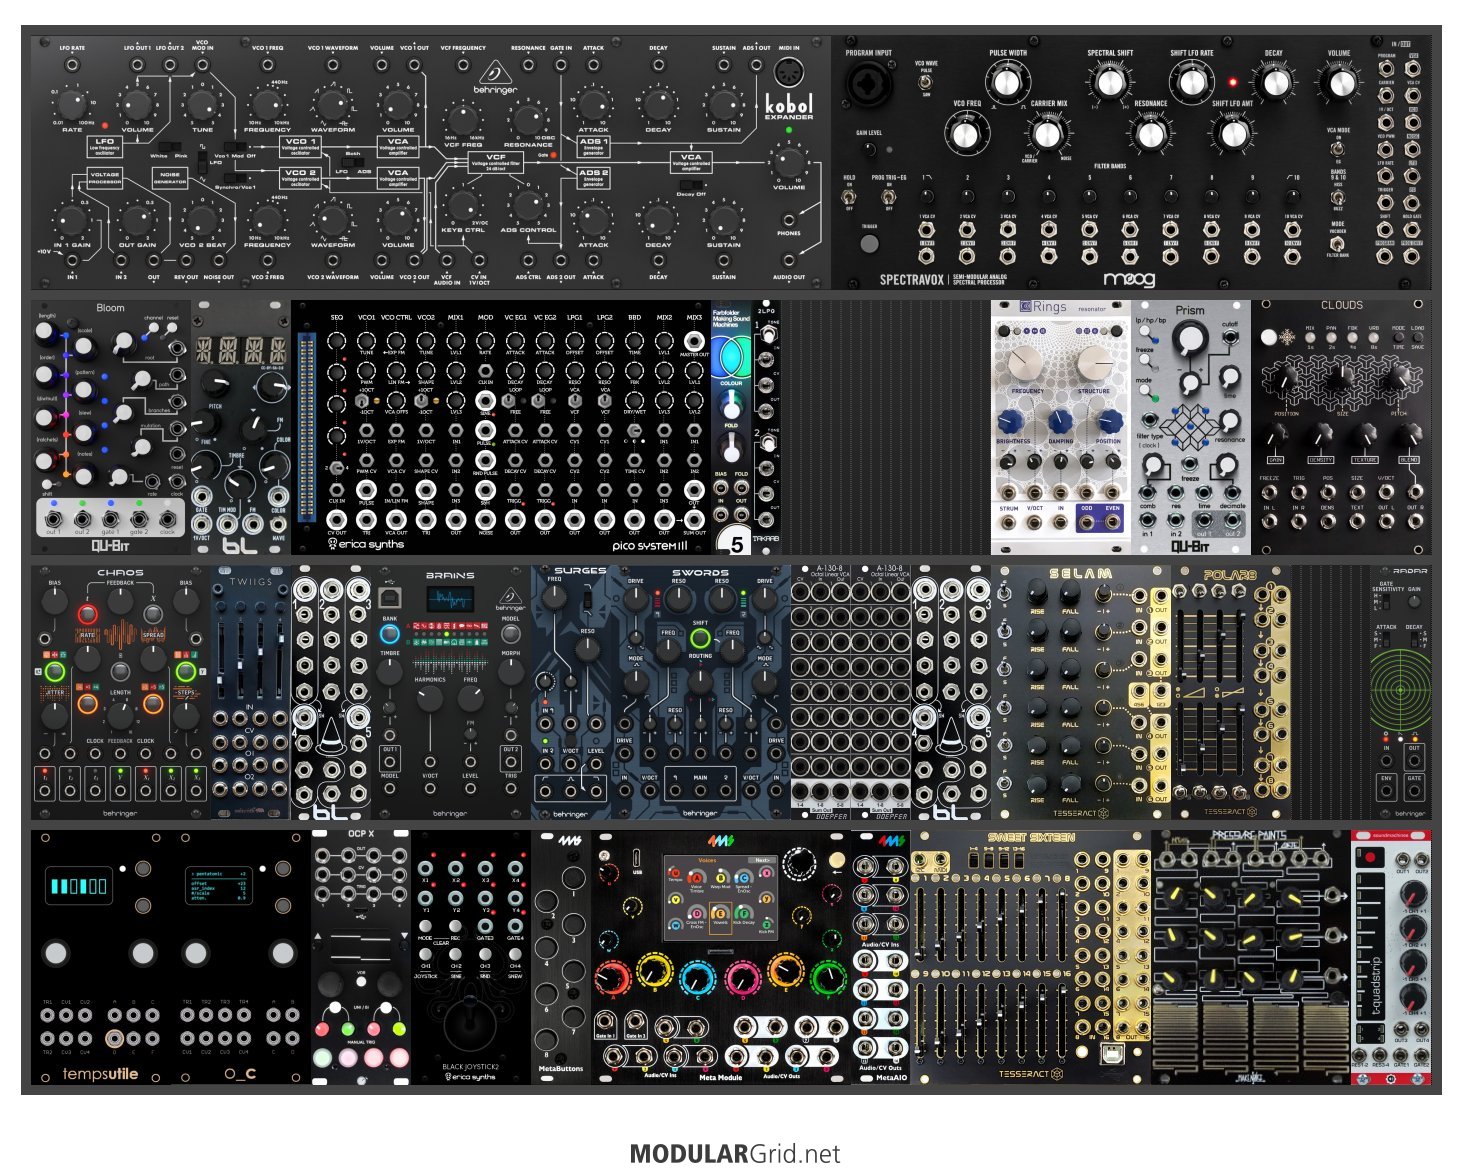Click the green F knob on Meta Module
Image resolution: width=1472 pixels, height=1175 pixels.
[828, 979]
